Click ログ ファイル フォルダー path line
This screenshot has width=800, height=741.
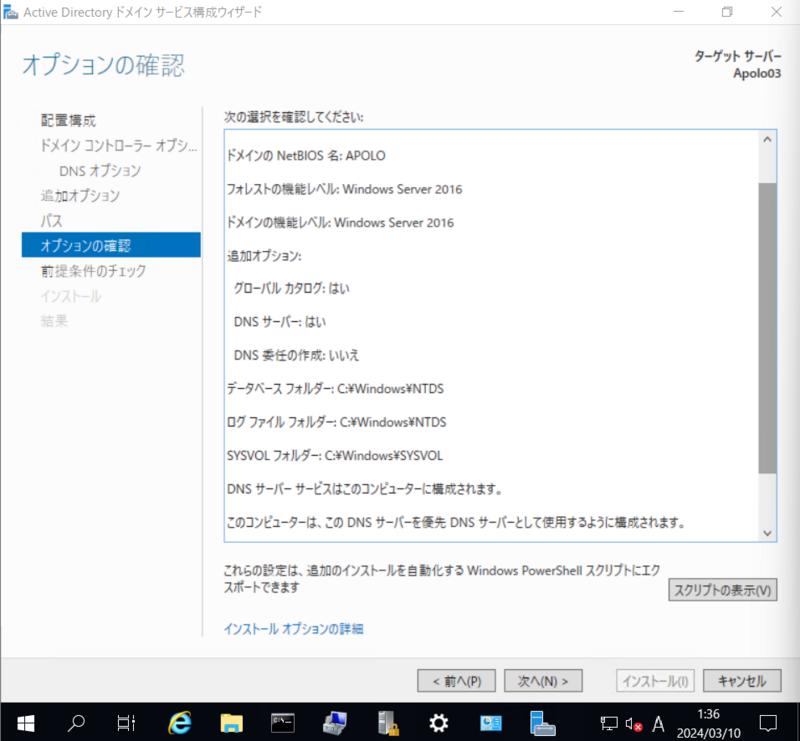[x=336, y=422]
